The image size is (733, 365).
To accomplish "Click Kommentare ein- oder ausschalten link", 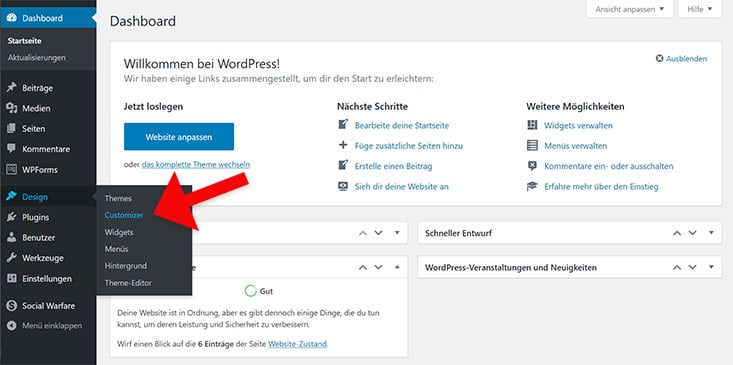I will pos(609,166).
